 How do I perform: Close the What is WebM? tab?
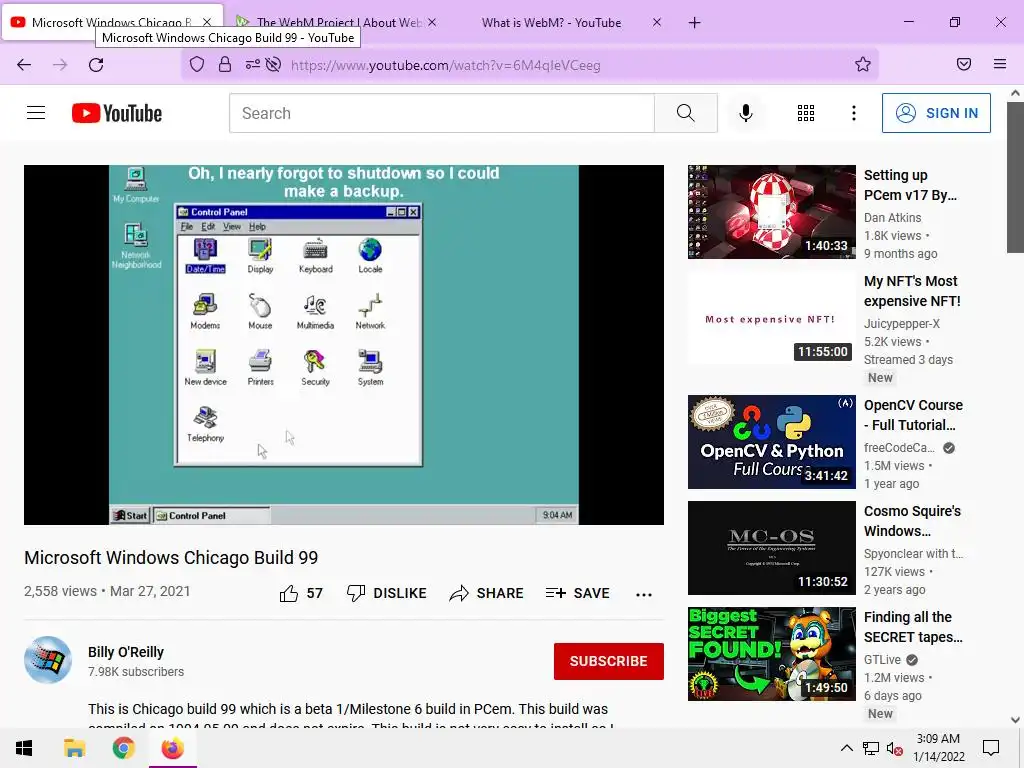(x=657, y=23)
